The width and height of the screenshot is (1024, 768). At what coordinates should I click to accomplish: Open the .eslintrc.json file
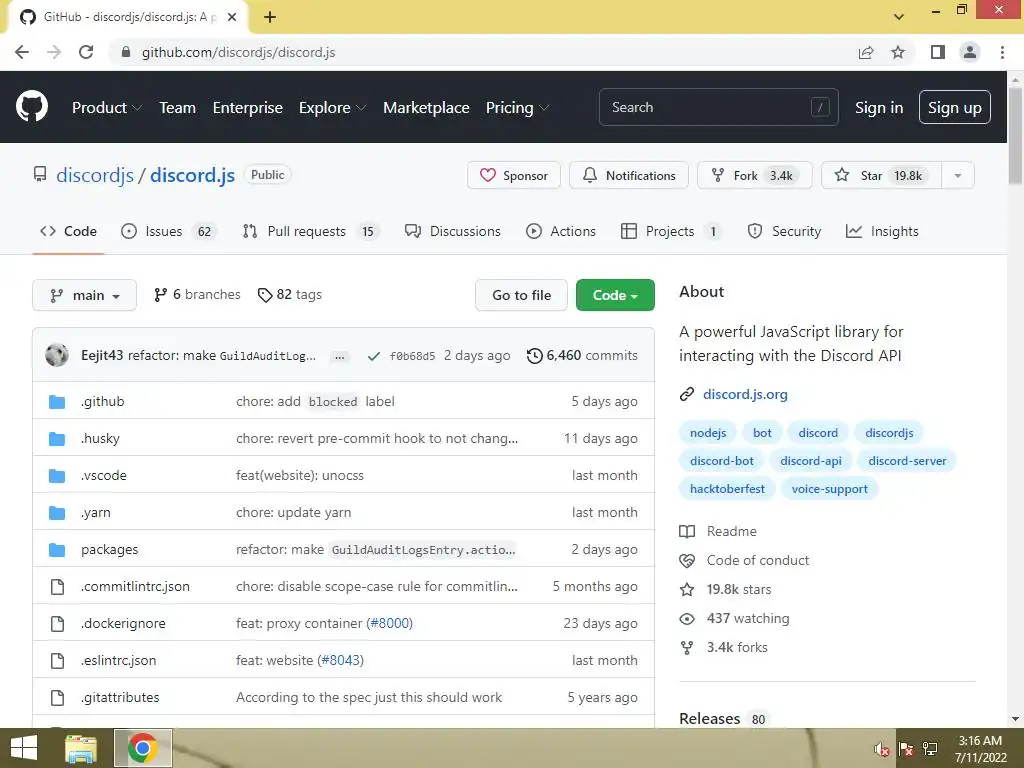118,660
